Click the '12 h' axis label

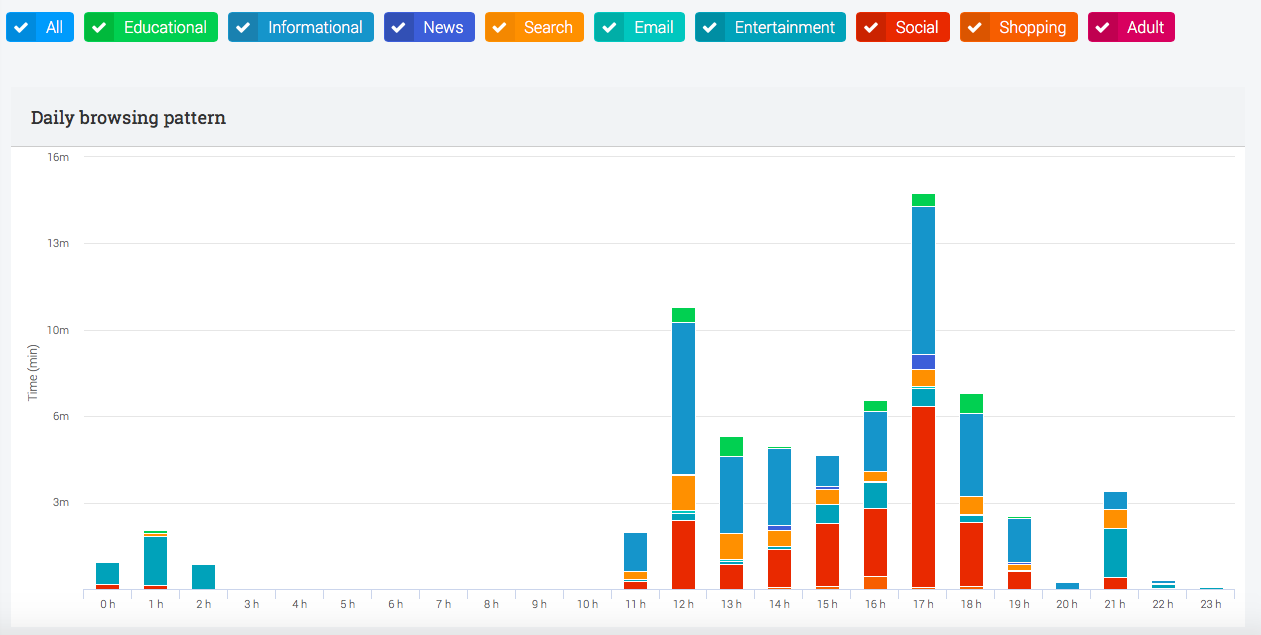(683, 604)
